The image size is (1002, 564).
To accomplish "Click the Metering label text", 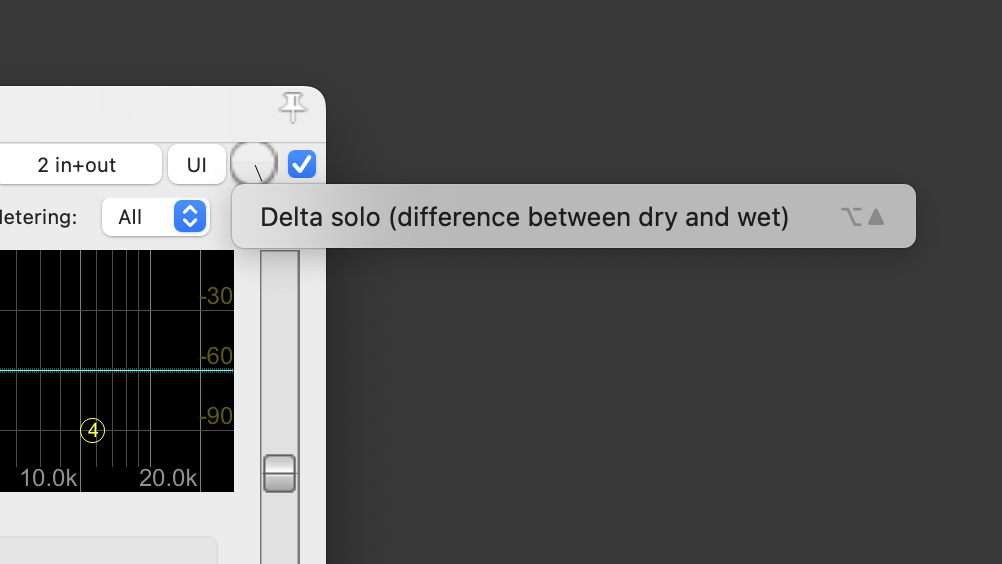I will point(38,217).
